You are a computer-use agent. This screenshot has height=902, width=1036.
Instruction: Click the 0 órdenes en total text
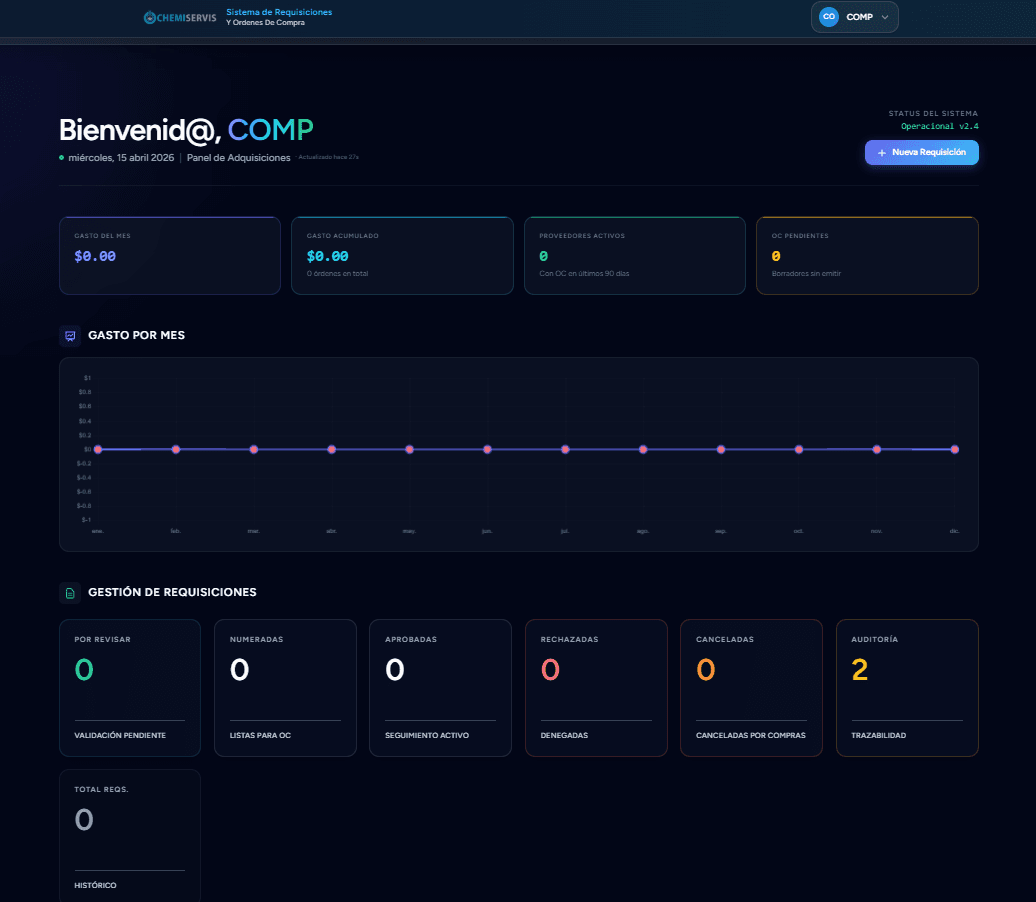tap(337, 274)
